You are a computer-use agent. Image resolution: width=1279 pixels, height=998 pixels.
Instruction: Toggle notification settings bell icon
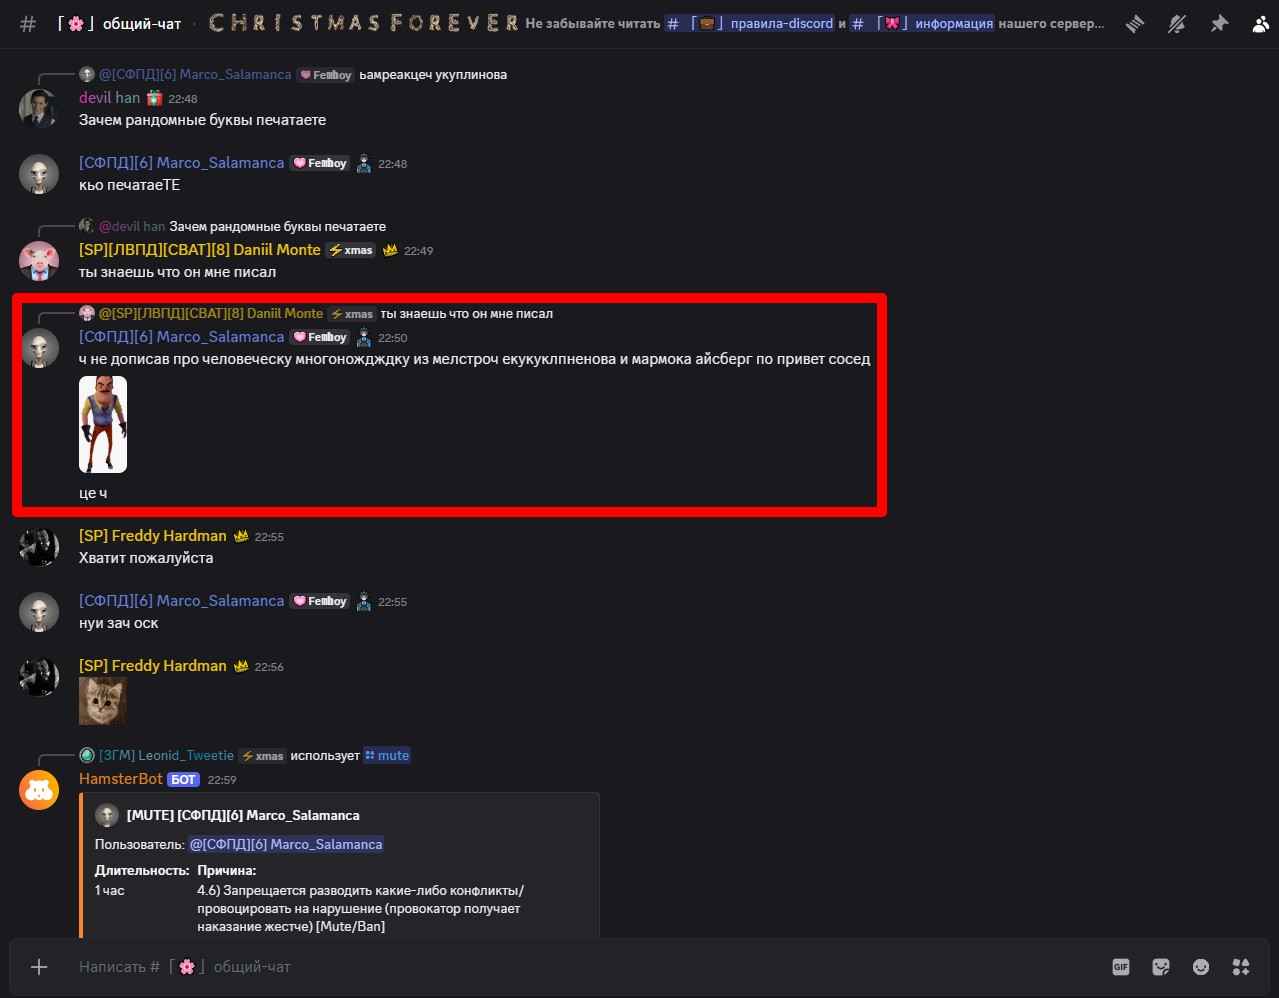click(1177, 23)
